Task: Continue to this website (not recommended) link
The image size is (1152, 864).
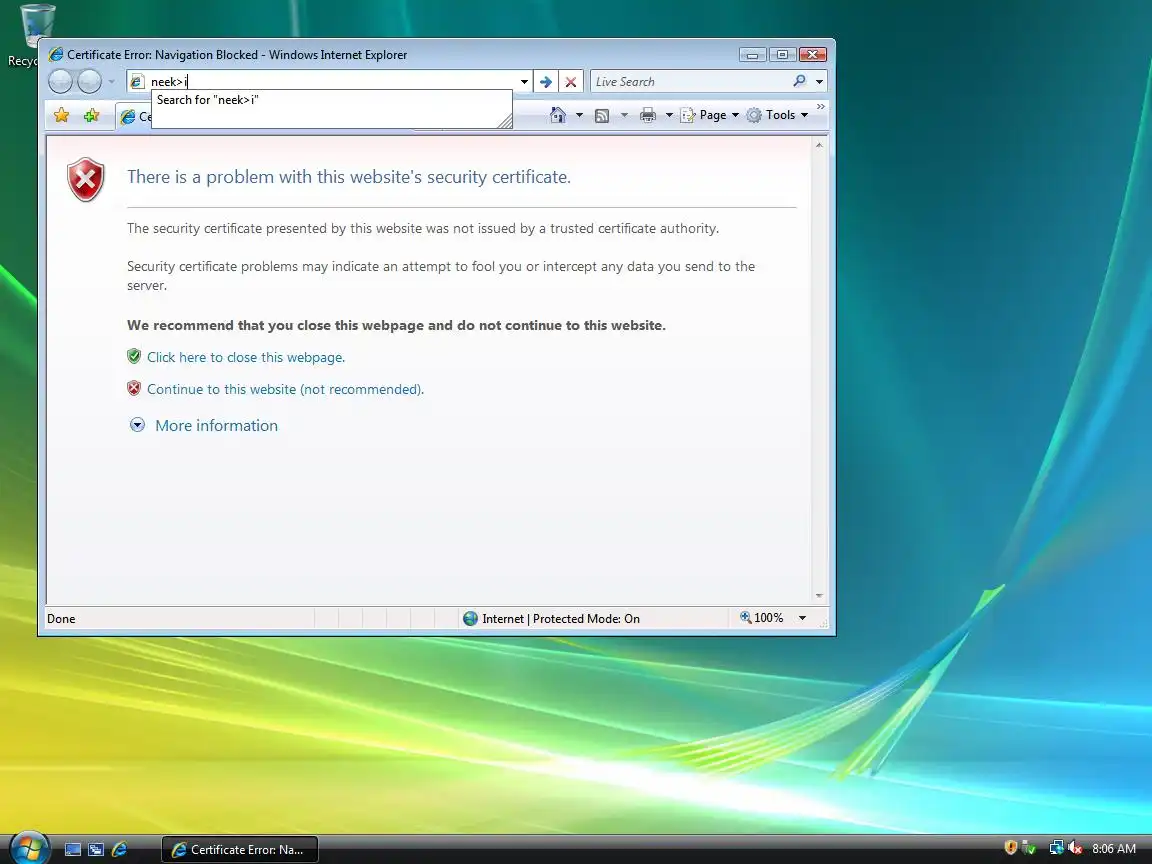Action: tap(285, 389)
